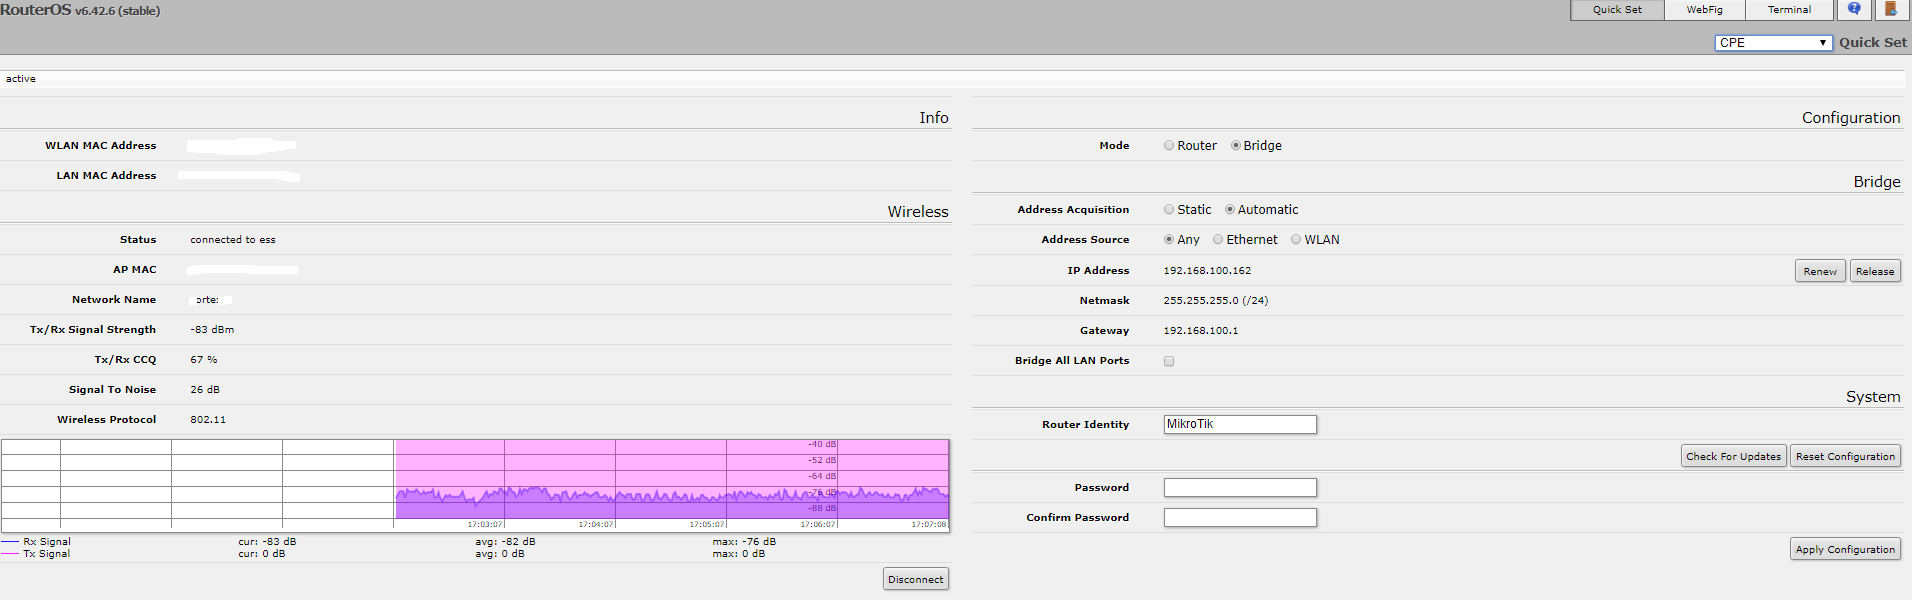Select Router mode radio button
Image resolution: width=1912 pixels, height=600 pixels.
click(1169, 146)
